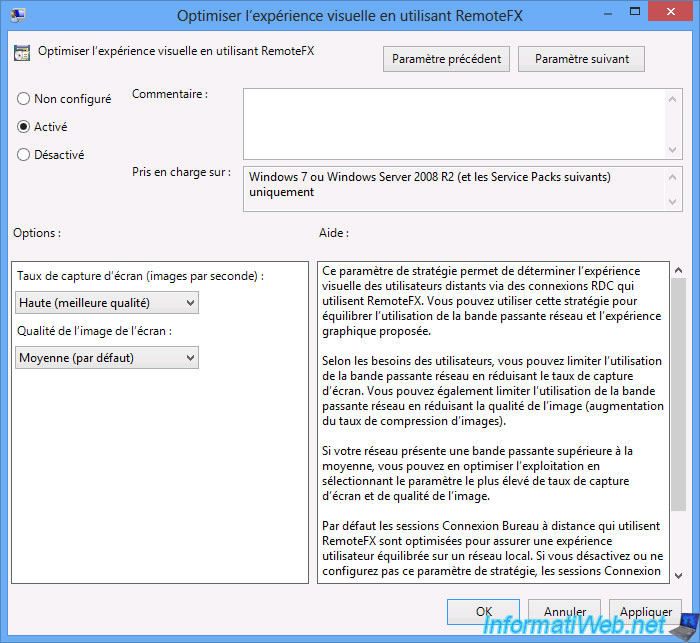Click Pris en charge sur scroll up arrow
This screenshot has width=700, height=643.
click(673, 177)
